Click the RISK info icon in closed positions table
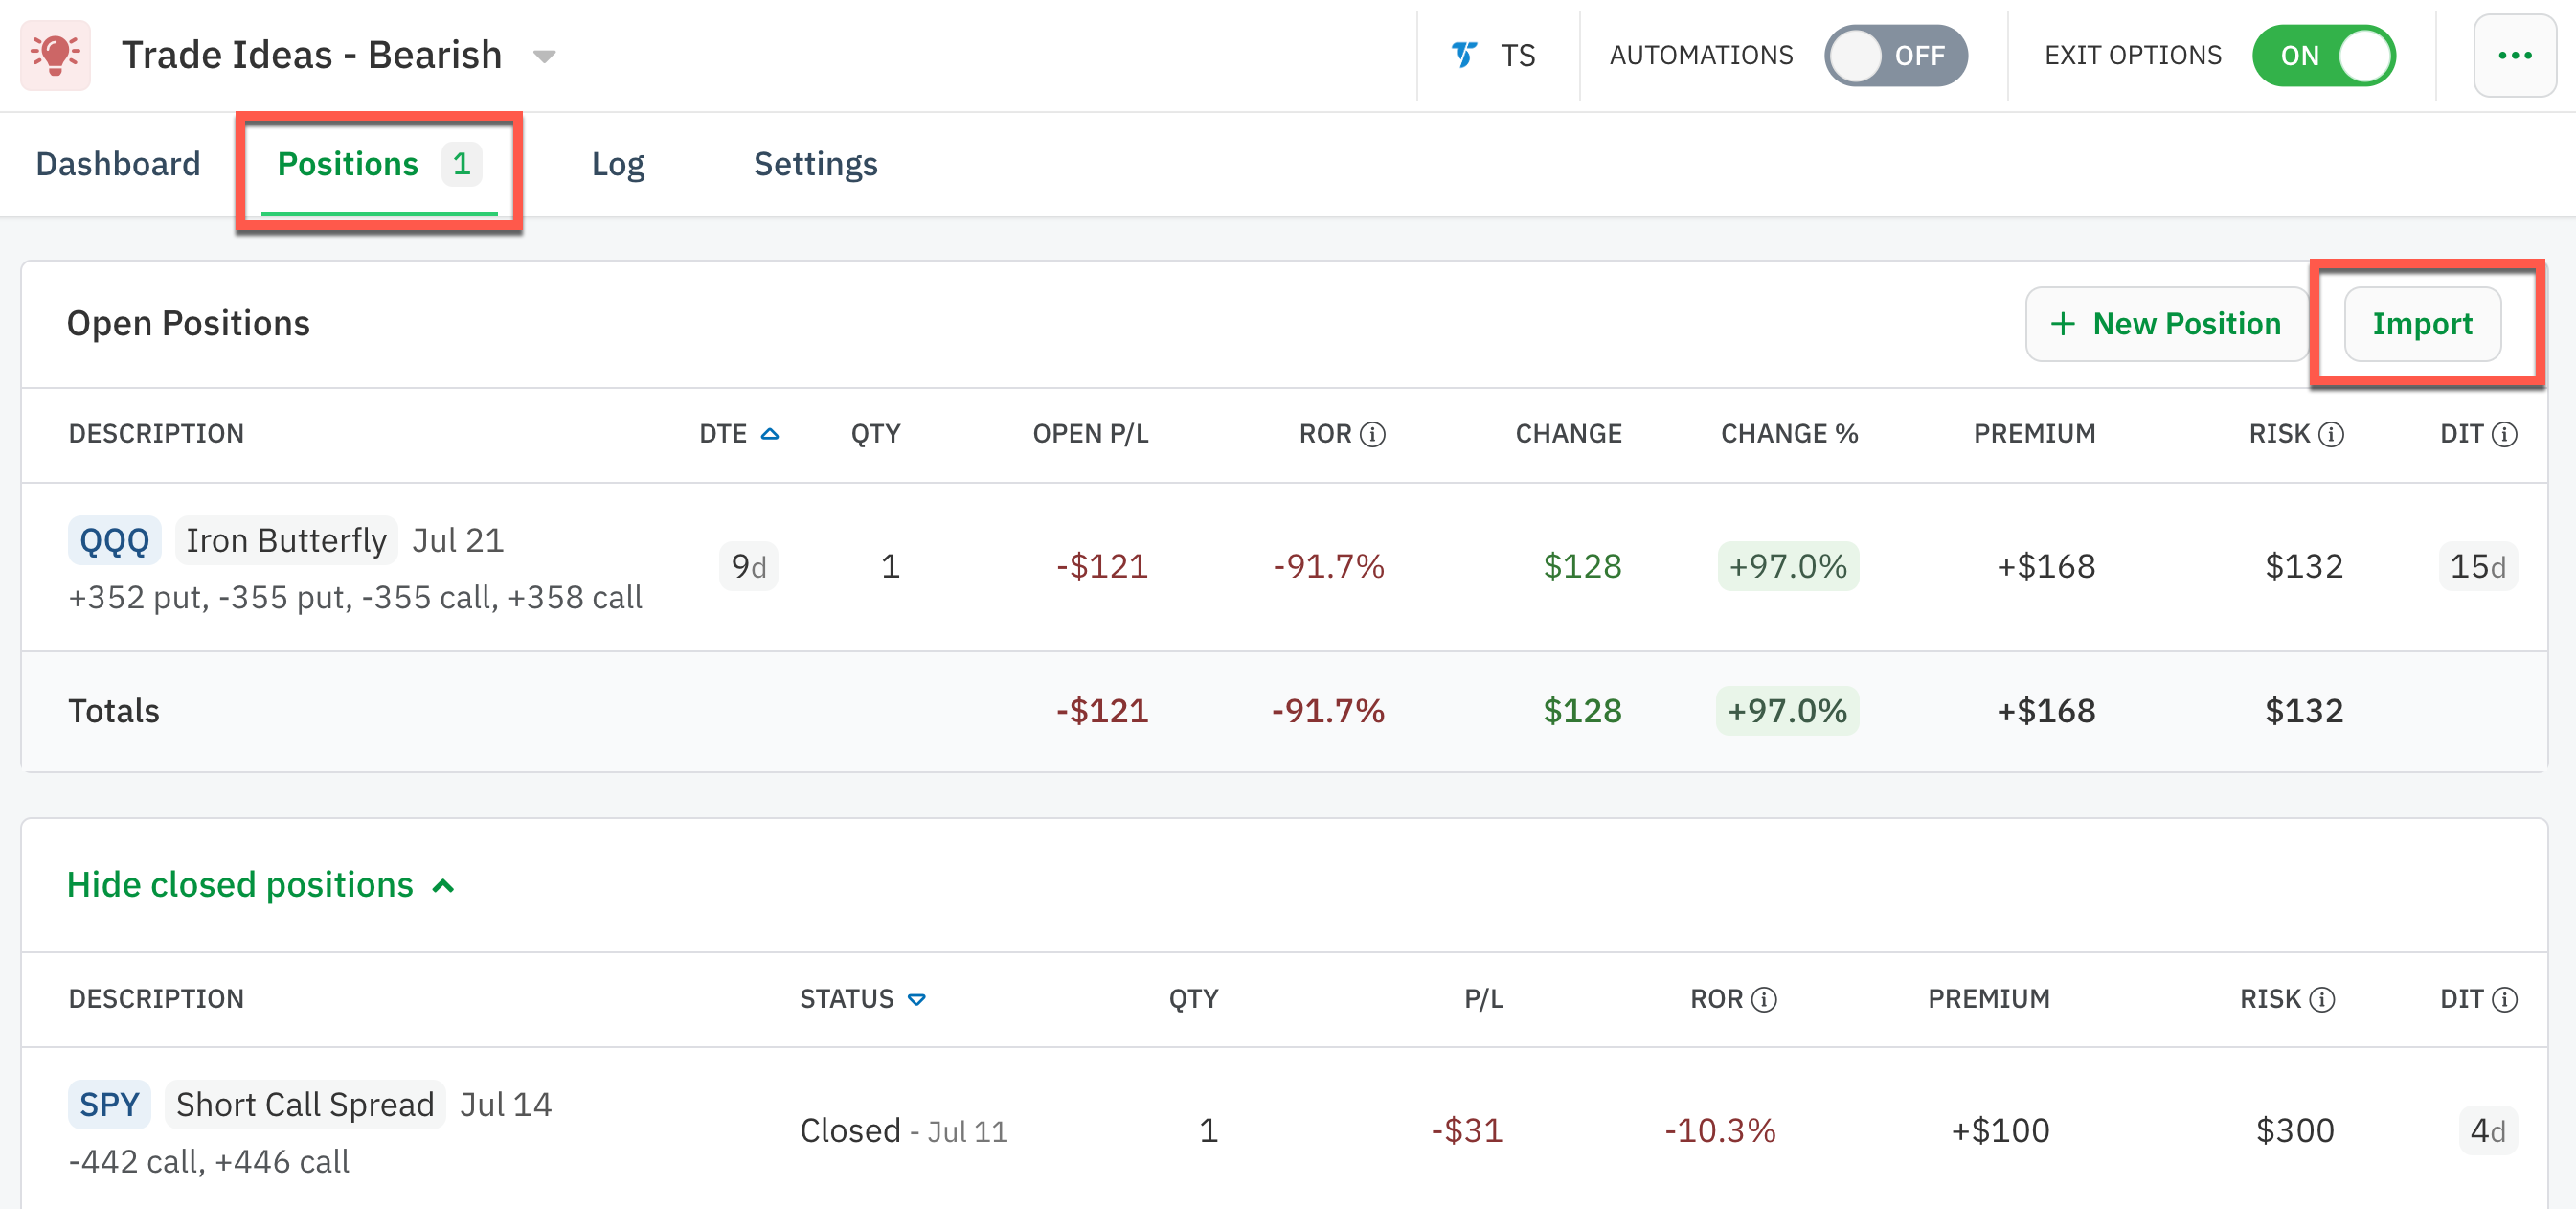The height and width of the screenshot is (1209, 2576). (x=2323, y=999)
